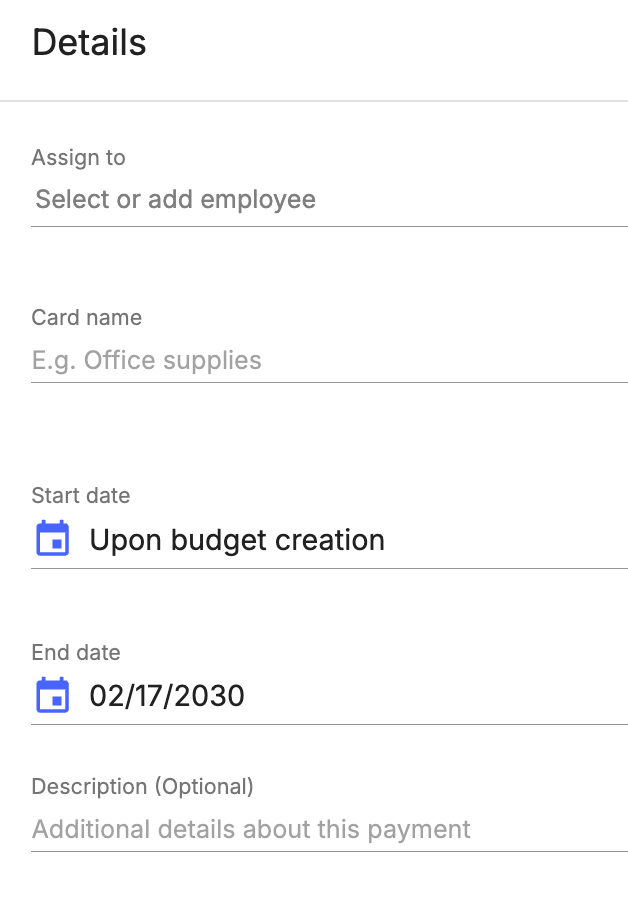628x906 pixels.
Task: Click the 'Card name' field label
Action: tap(87, 317)
